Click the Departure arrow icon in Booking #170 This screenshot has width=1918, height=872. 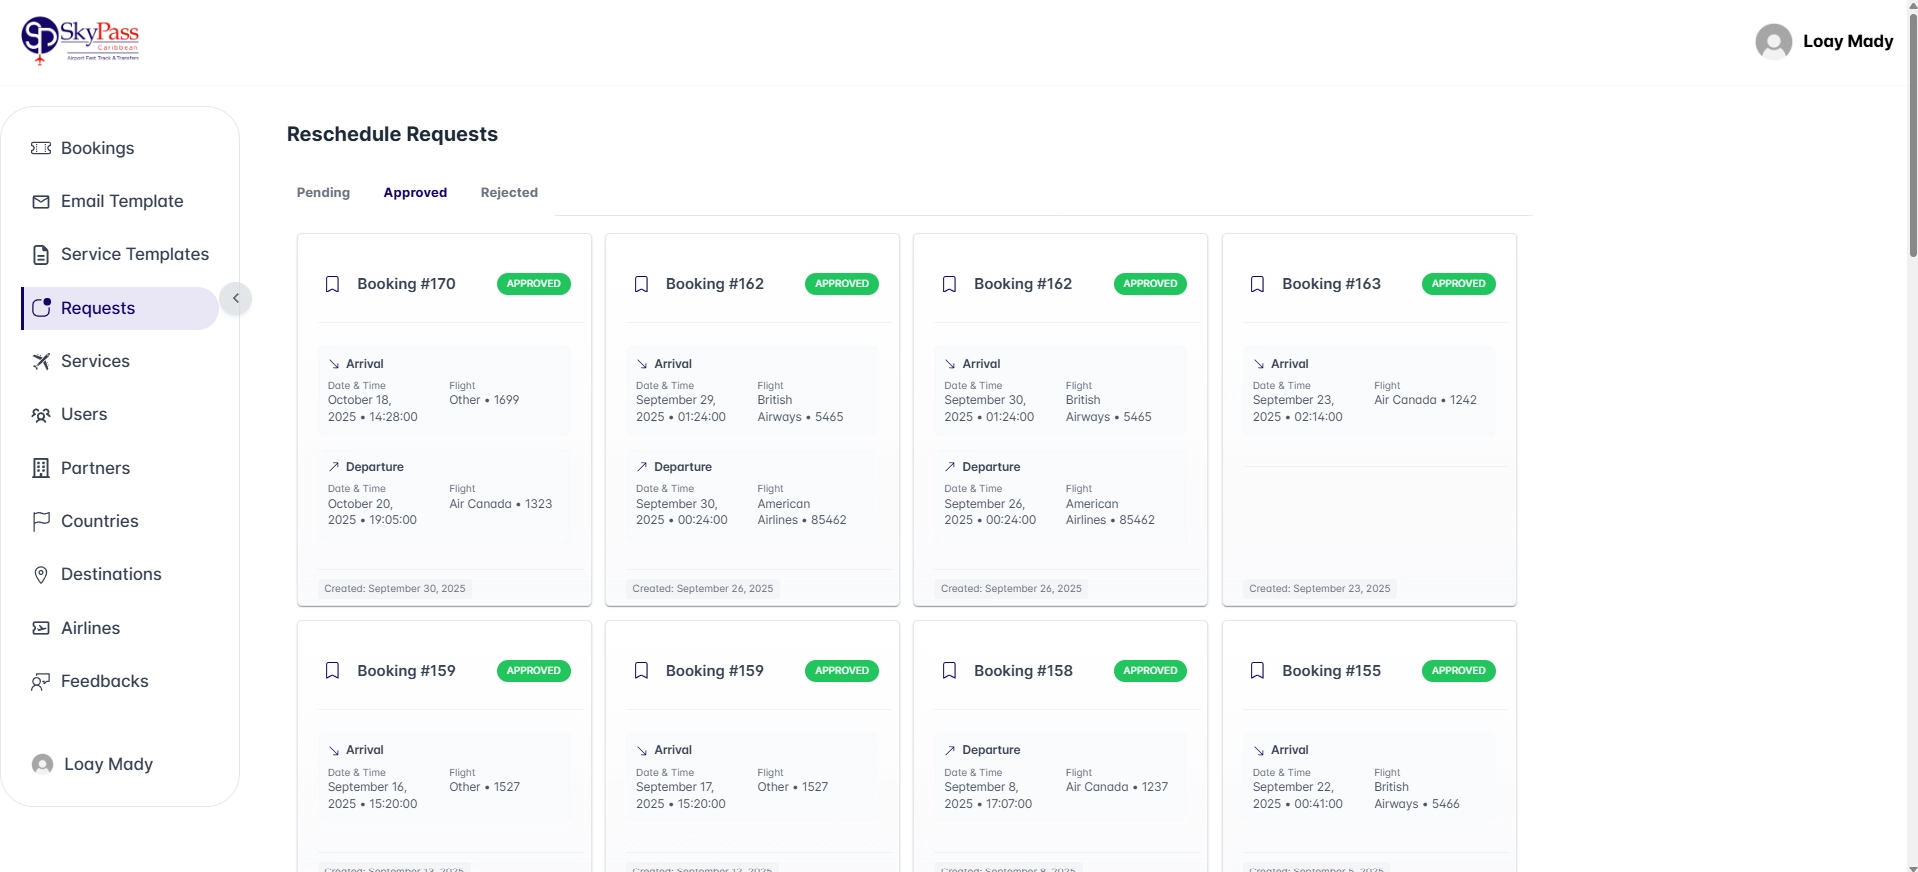pyautogui.click(x=334, y=467)
